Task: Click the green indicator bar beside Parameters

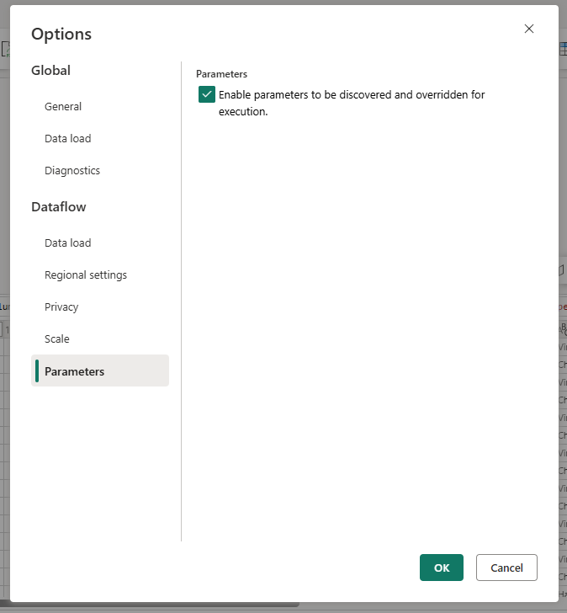Action: point(37,371)
